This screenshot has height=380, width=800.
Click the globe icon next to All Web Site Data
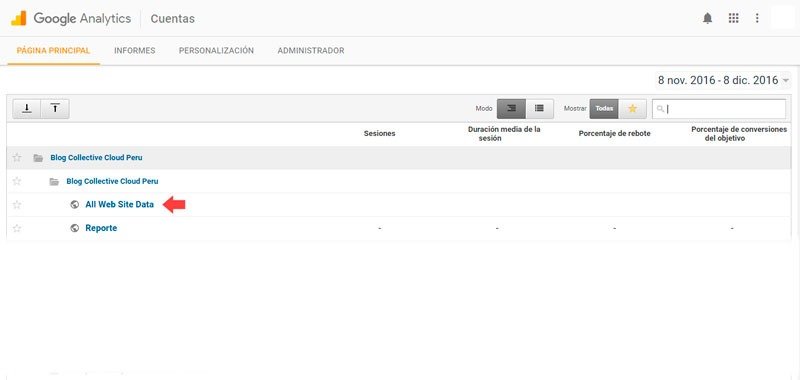click(x=74, y=205)
